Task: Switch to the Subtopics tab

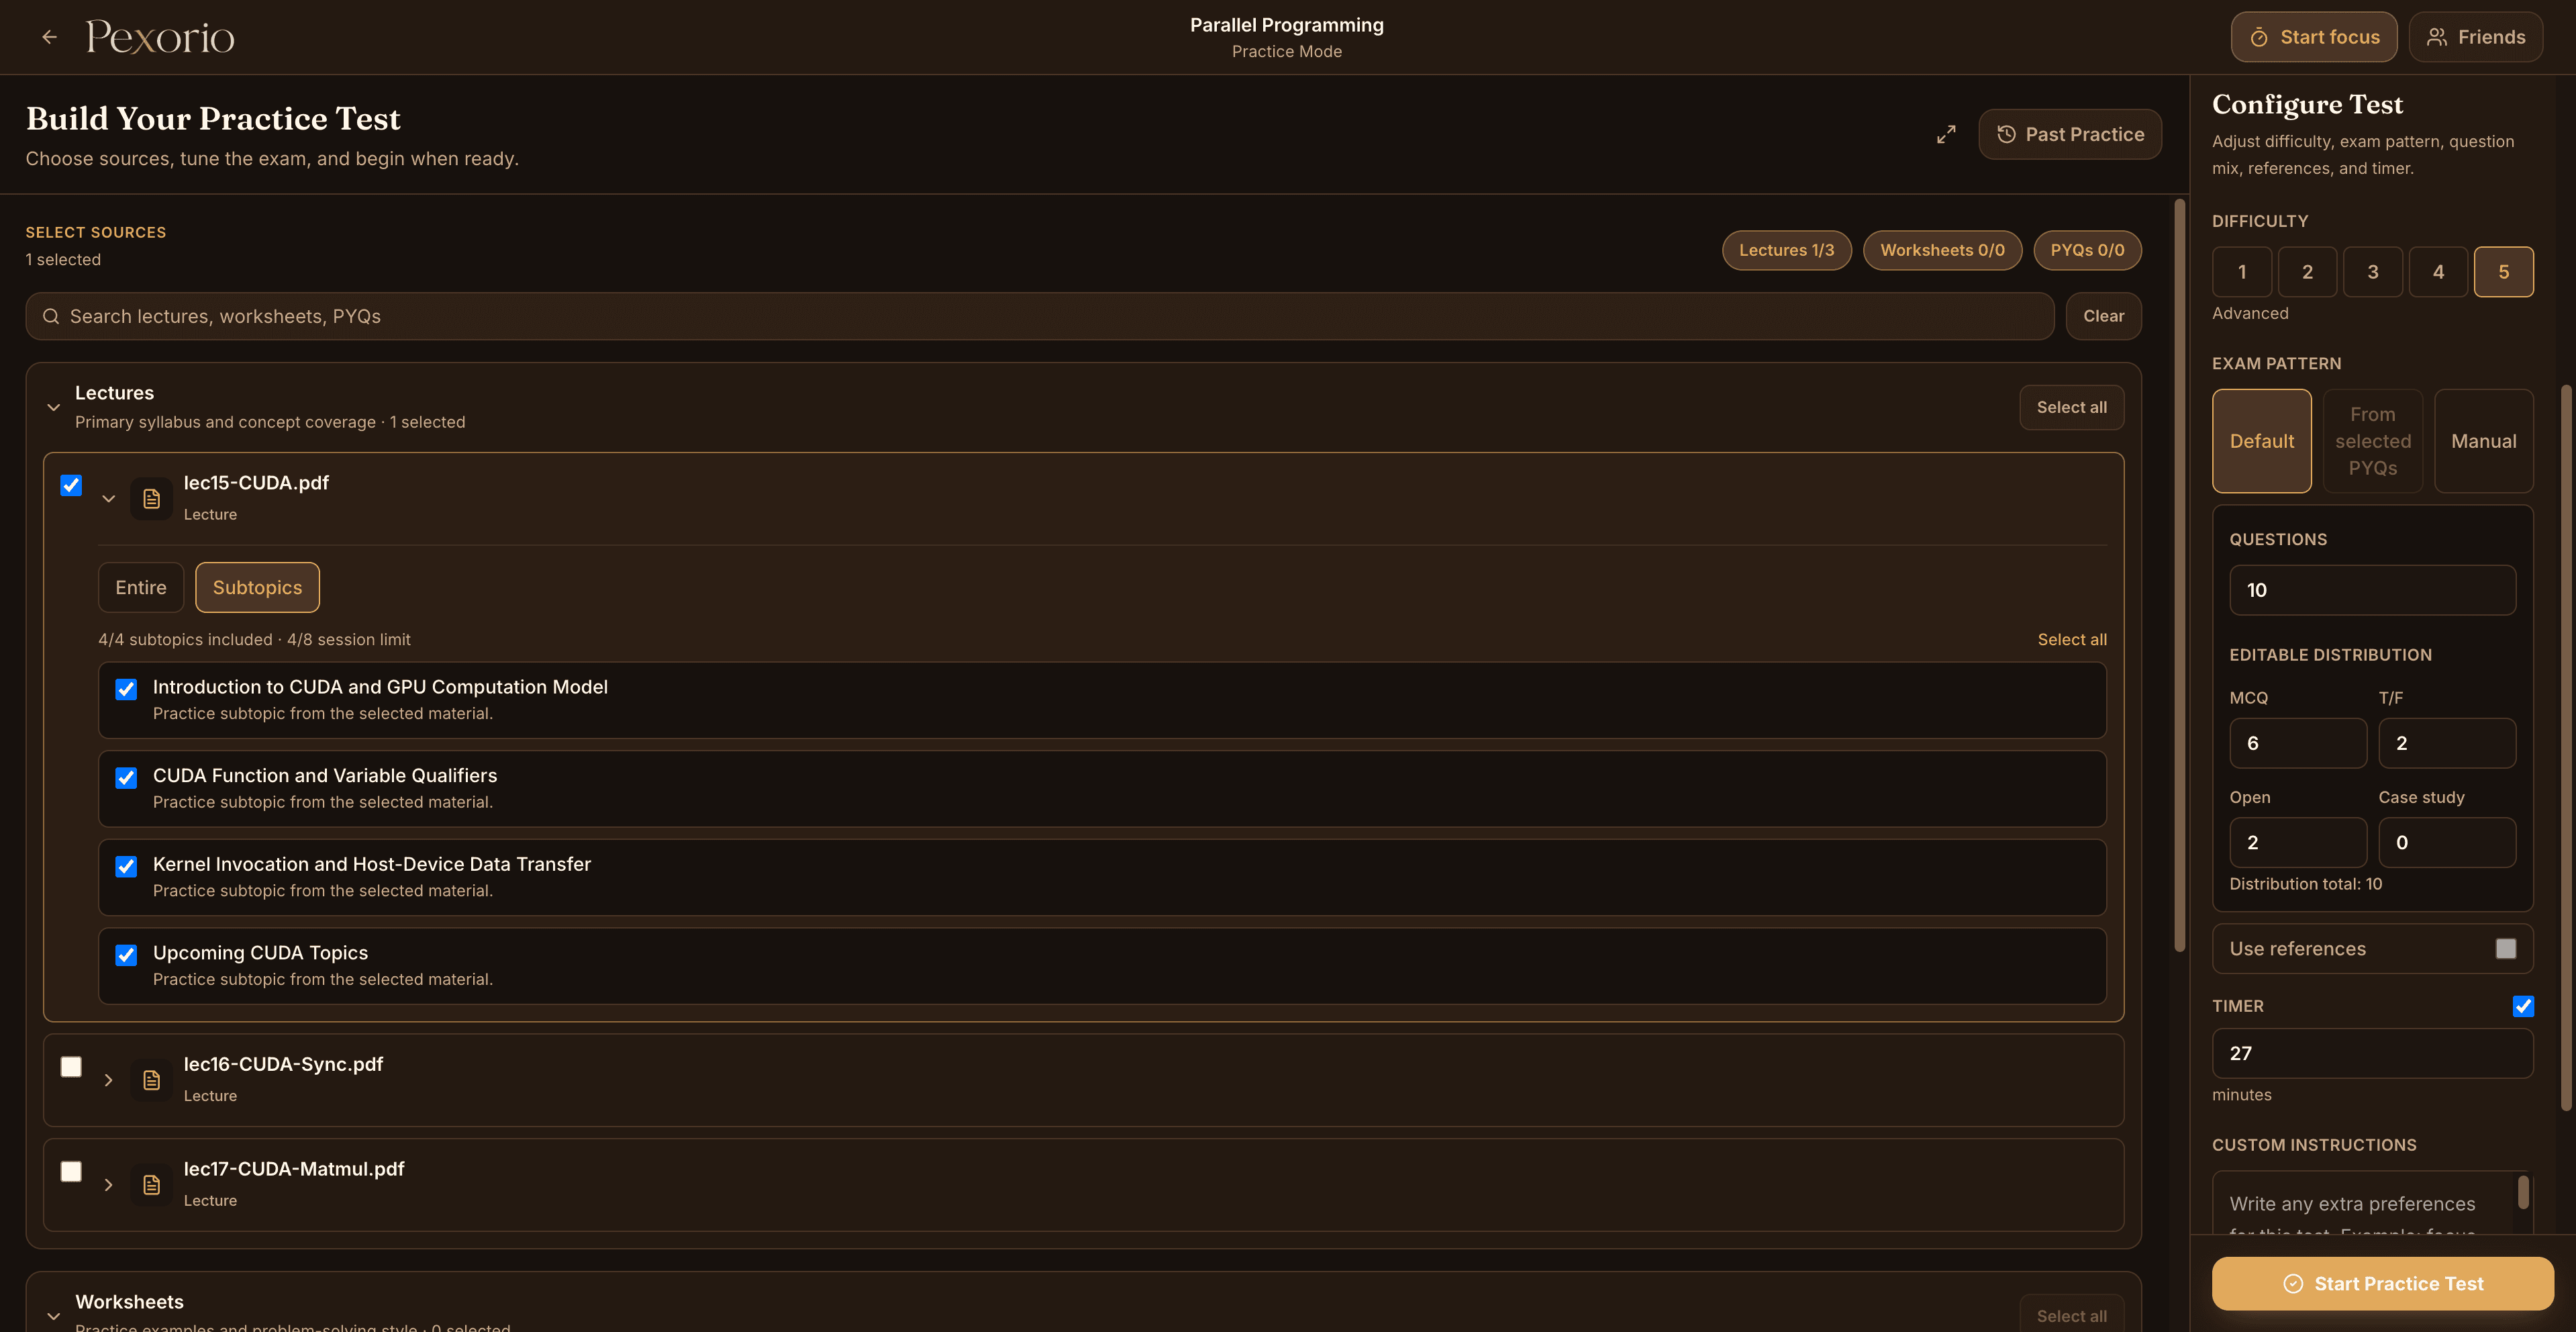Action: coord(257,587)
